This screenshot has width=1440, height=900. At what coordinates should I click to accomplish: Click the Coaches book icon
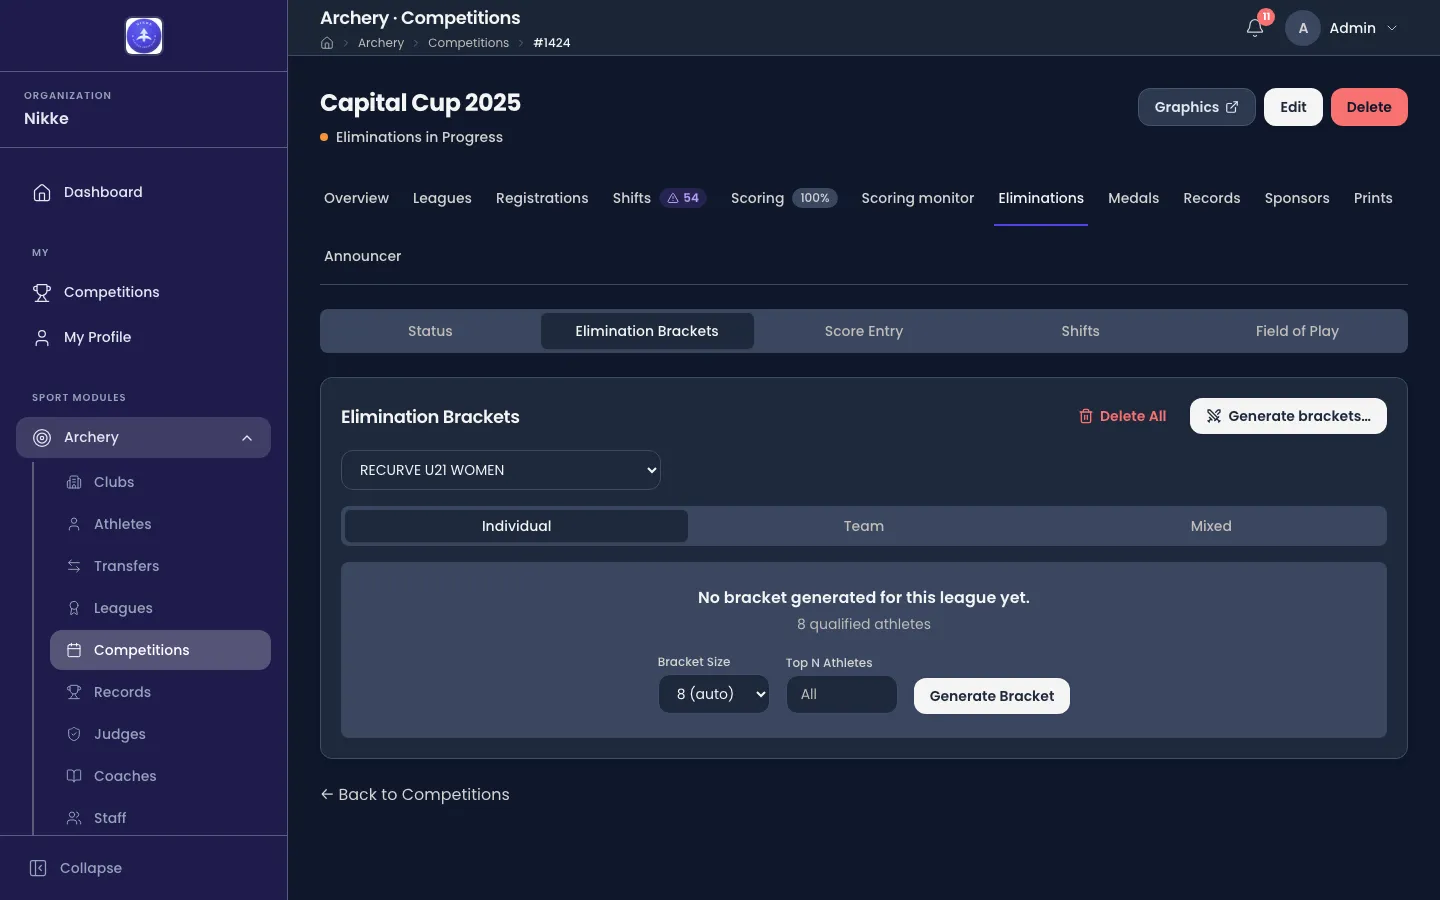[x=74, y=776]
